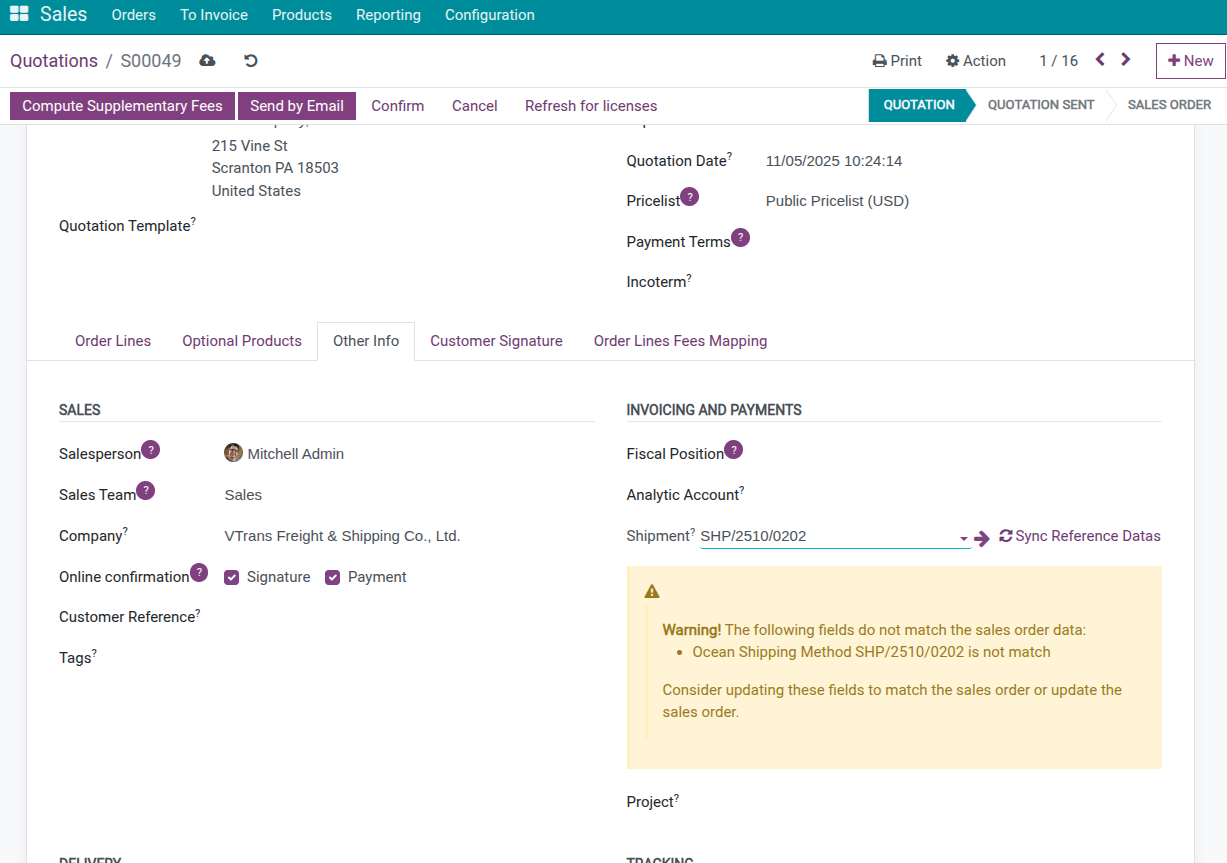The width and height of the screenshot is (1227, 863).
Task: Uncheck the Payment checkbox
Action: 333,578
